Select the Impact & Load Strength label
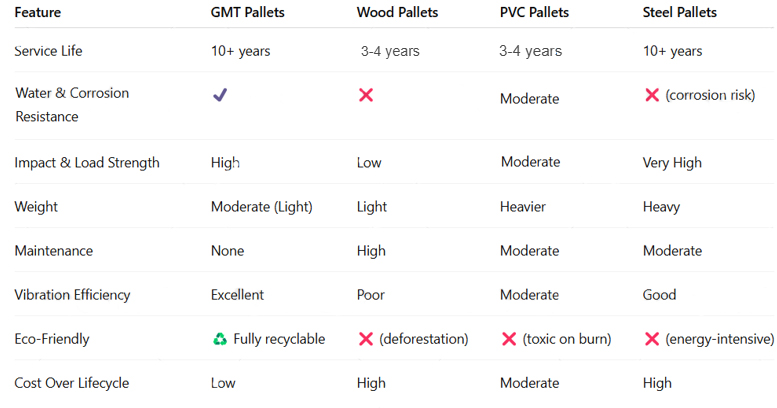 (87, 163)
